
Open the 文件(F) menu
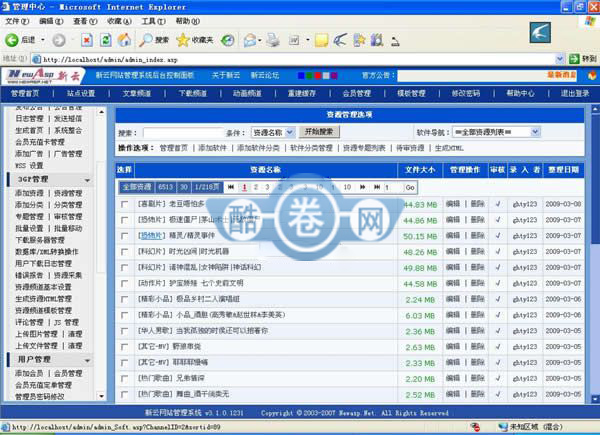(17, 21)
